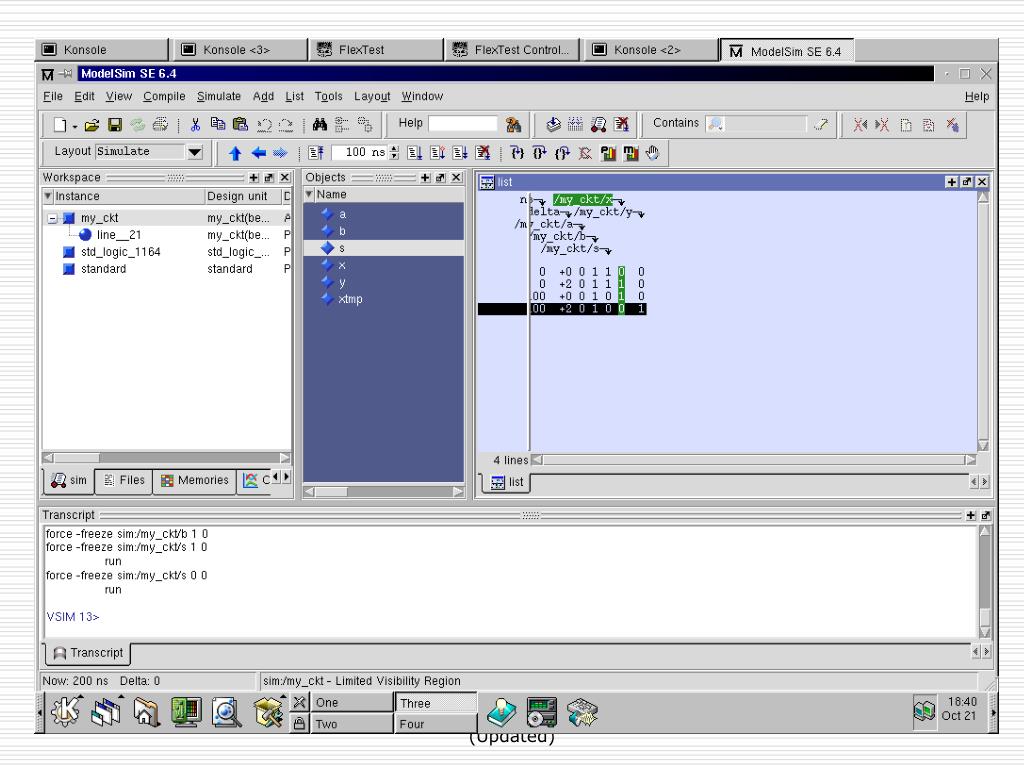Click the blue left arrow icon
Screen dimensions: 1024x768
coord(259,153)
